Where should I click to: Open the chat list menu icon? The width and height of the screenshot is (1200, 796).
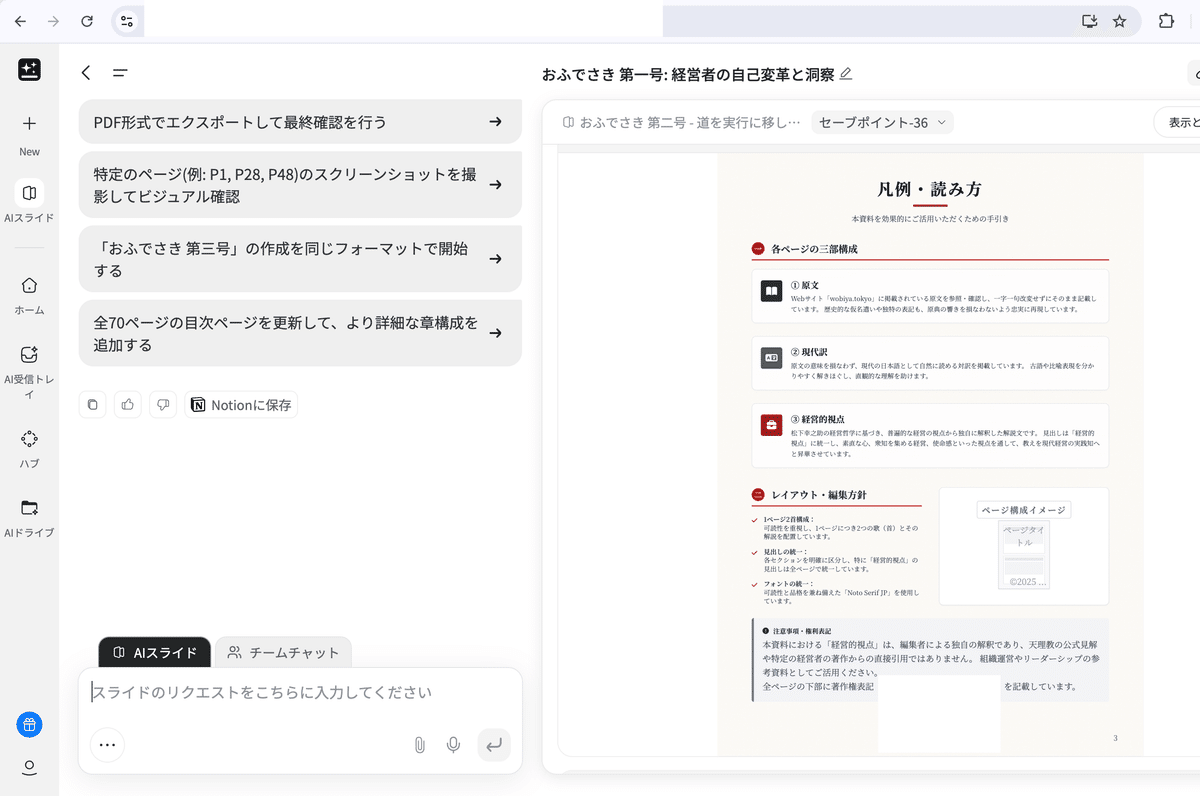coord(120,72)
